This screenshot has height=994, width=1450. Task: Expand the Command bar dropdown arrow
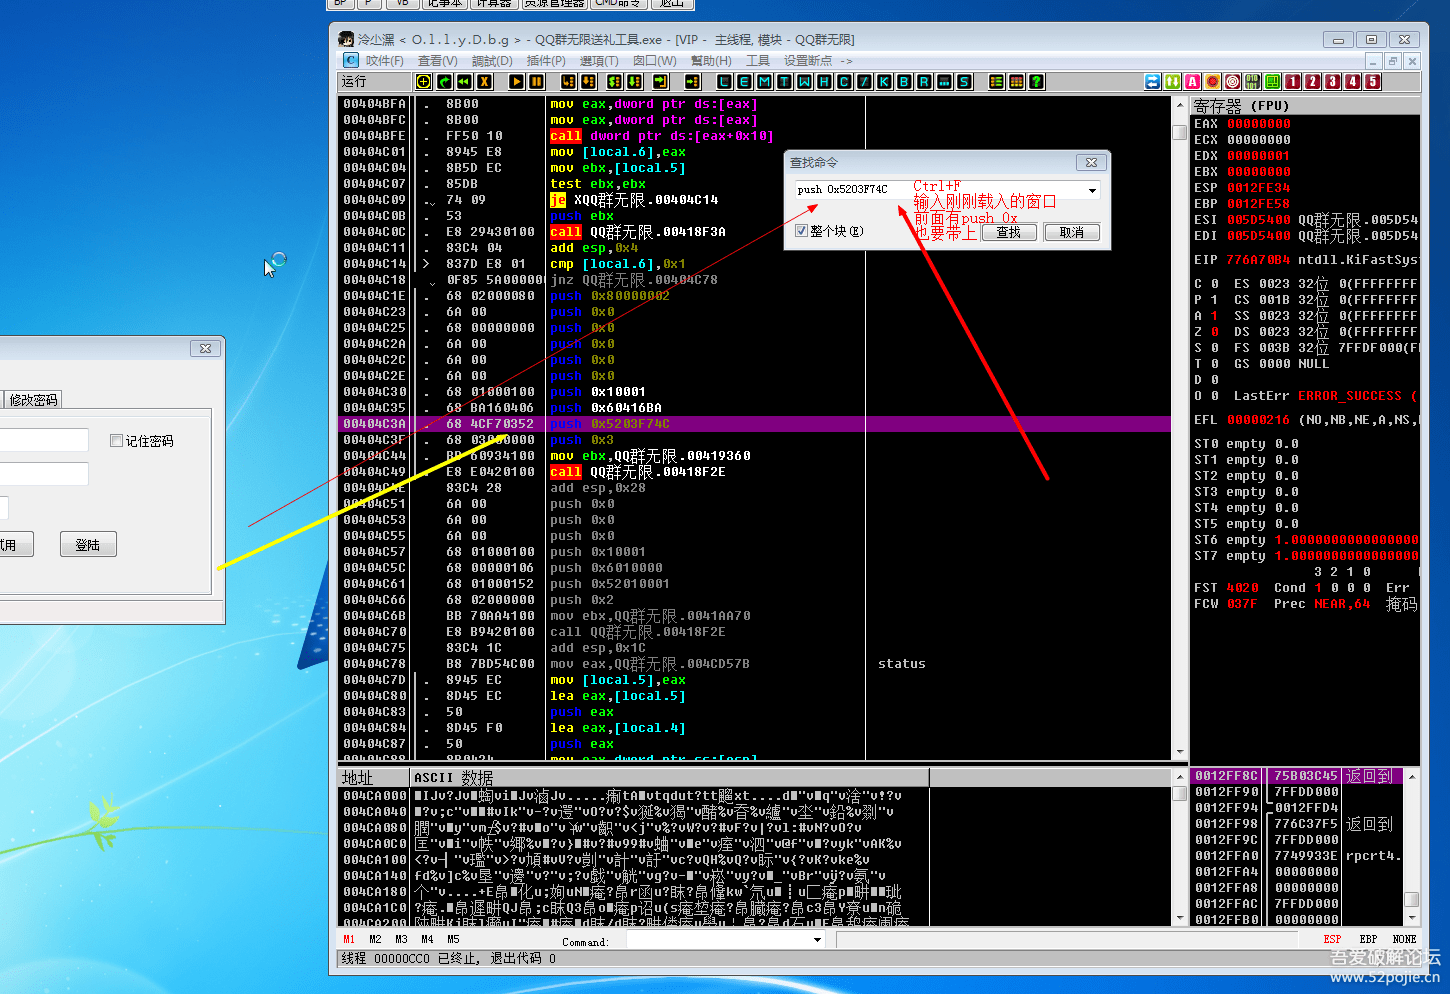[x=817, y=940]
